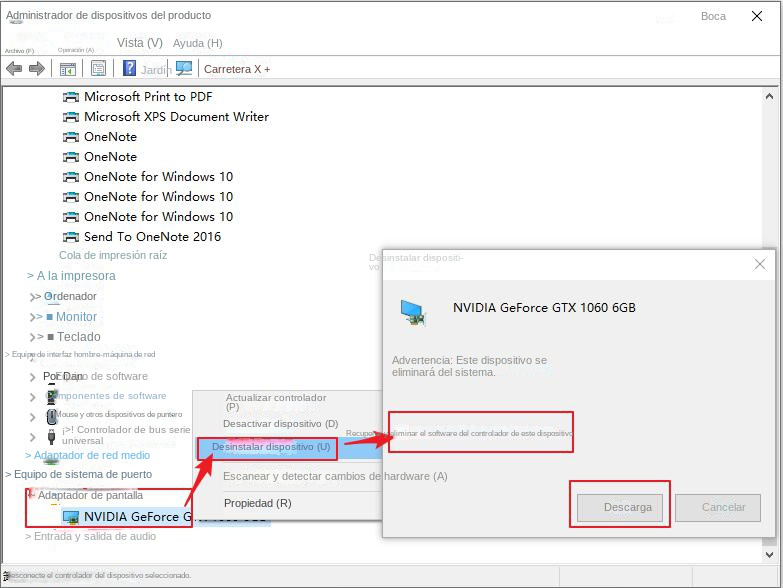Check delete driver software for this device option
Viewport: 783px width, 588px height.
point(481,433)
